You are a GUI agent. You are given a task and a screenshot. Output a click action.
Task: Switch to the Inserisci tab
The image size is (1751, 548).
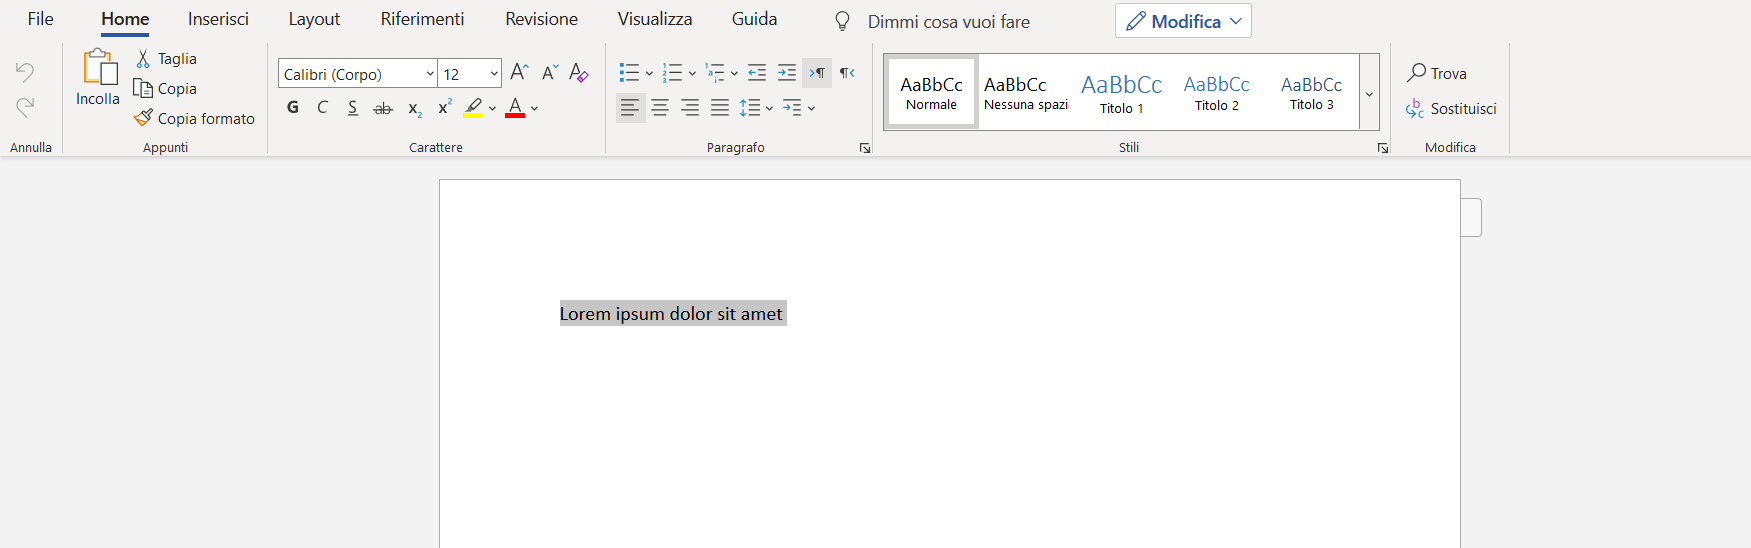(218, 19)
